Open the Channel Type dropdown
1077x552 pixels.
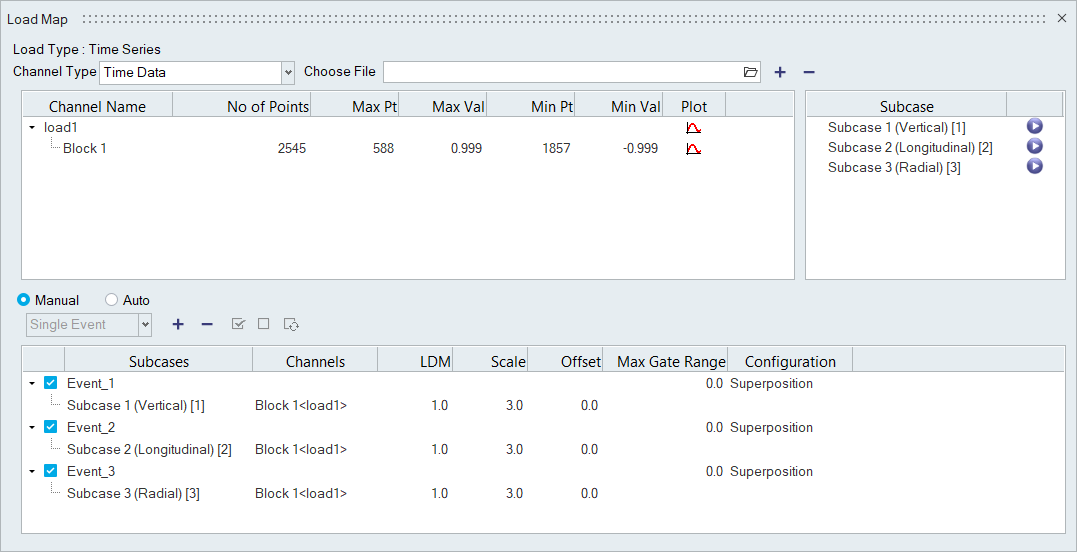point(288,72)
